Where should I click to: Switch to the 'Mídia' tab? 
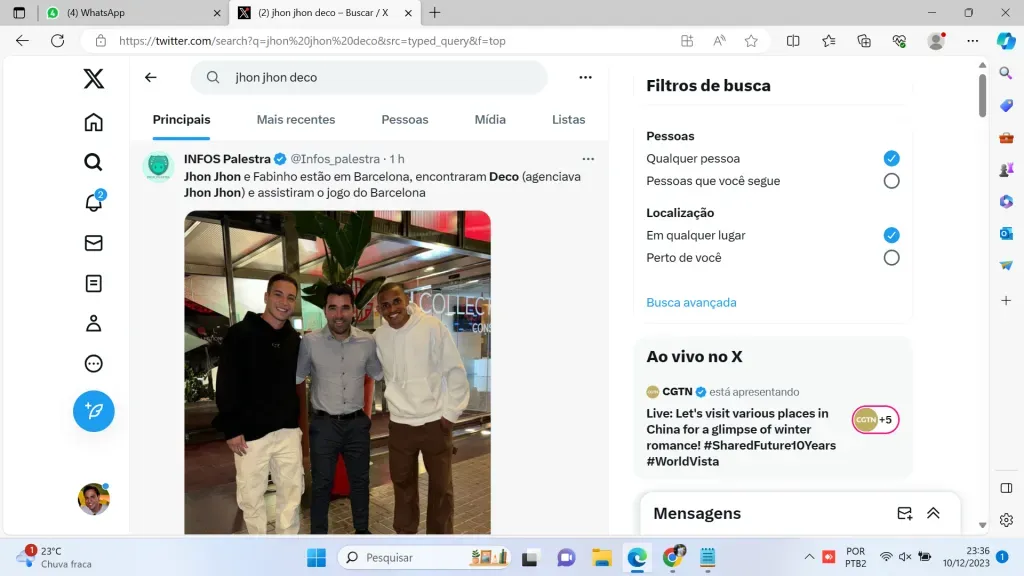point(490,119)
